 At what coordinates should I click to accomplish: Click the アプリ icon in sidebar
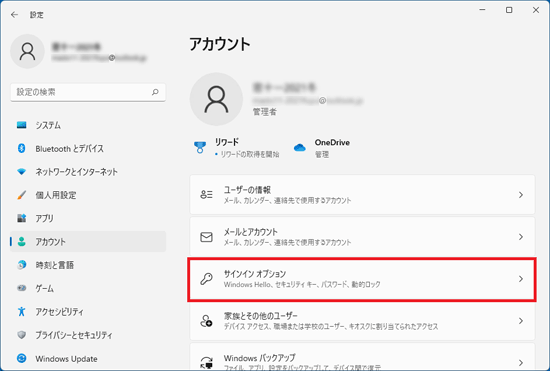[21, 218]
